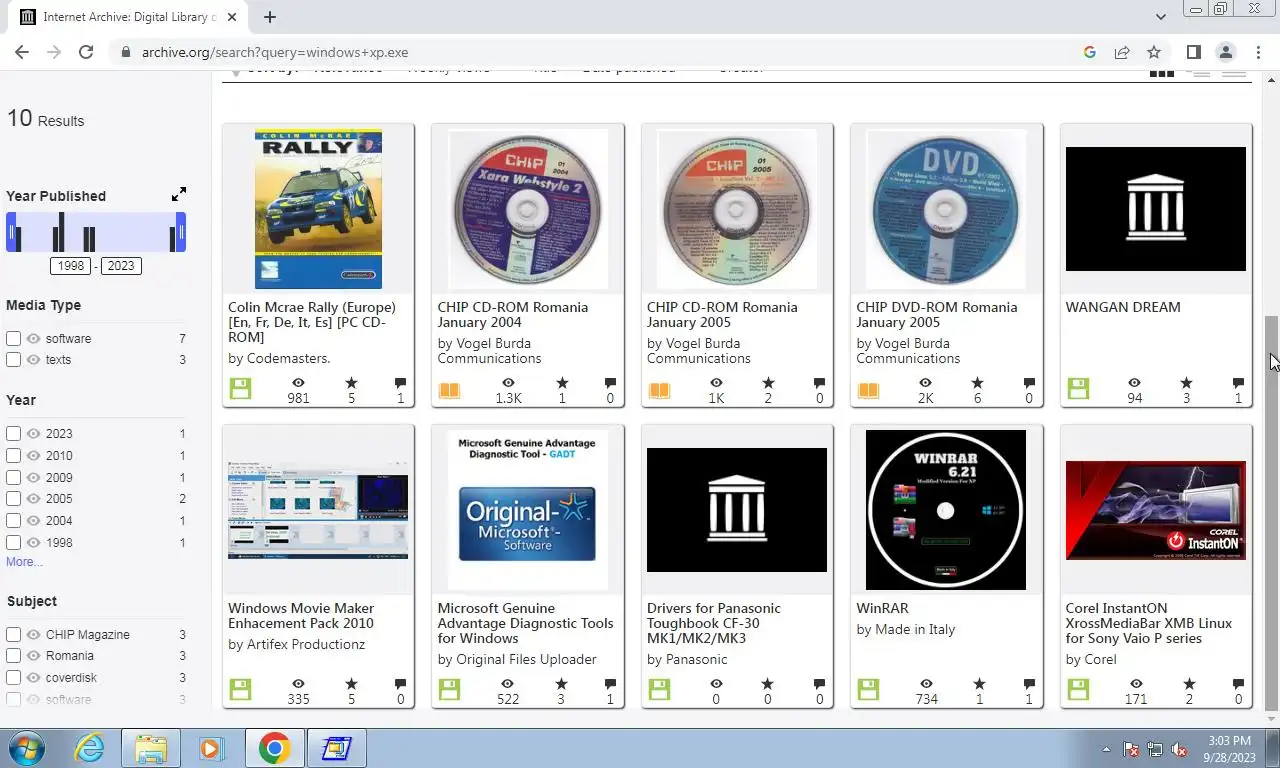Click the right handle of year range slider
Viewport: 1280px width, 768px height.
pyautogui.click(x=181, y=233)
